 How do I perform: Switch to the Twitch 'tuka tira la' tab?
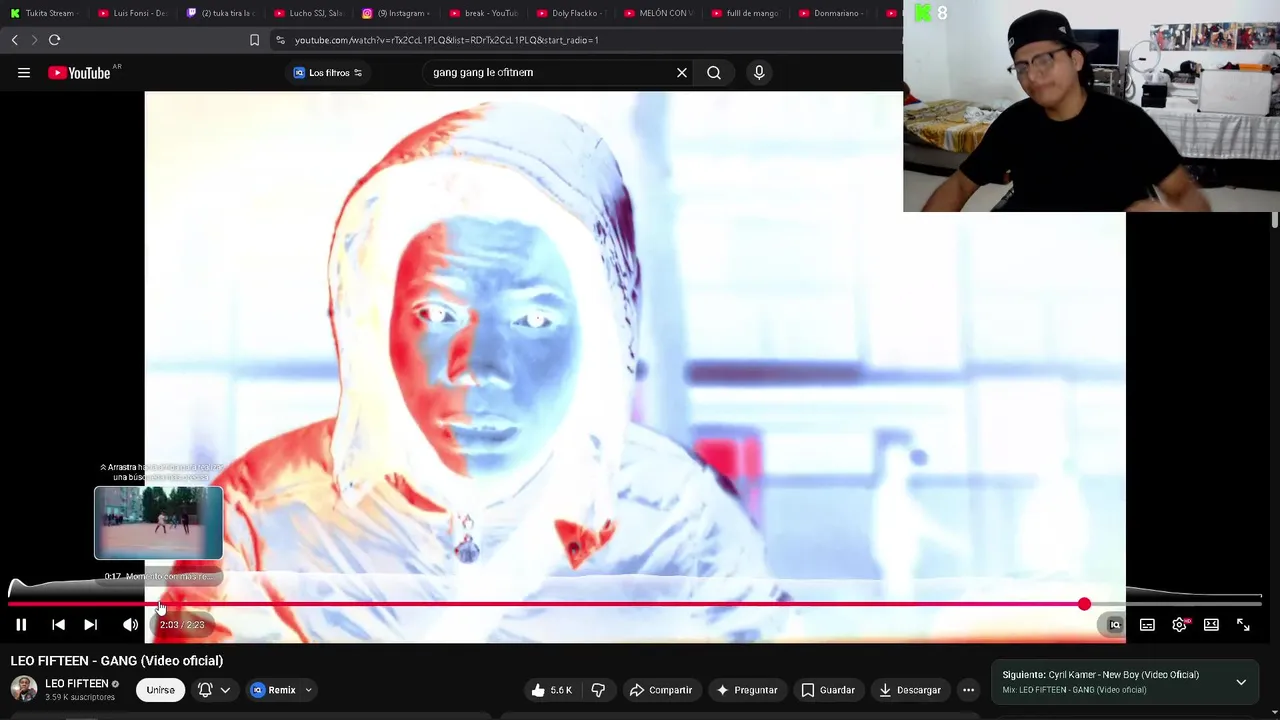pos(220,13)
